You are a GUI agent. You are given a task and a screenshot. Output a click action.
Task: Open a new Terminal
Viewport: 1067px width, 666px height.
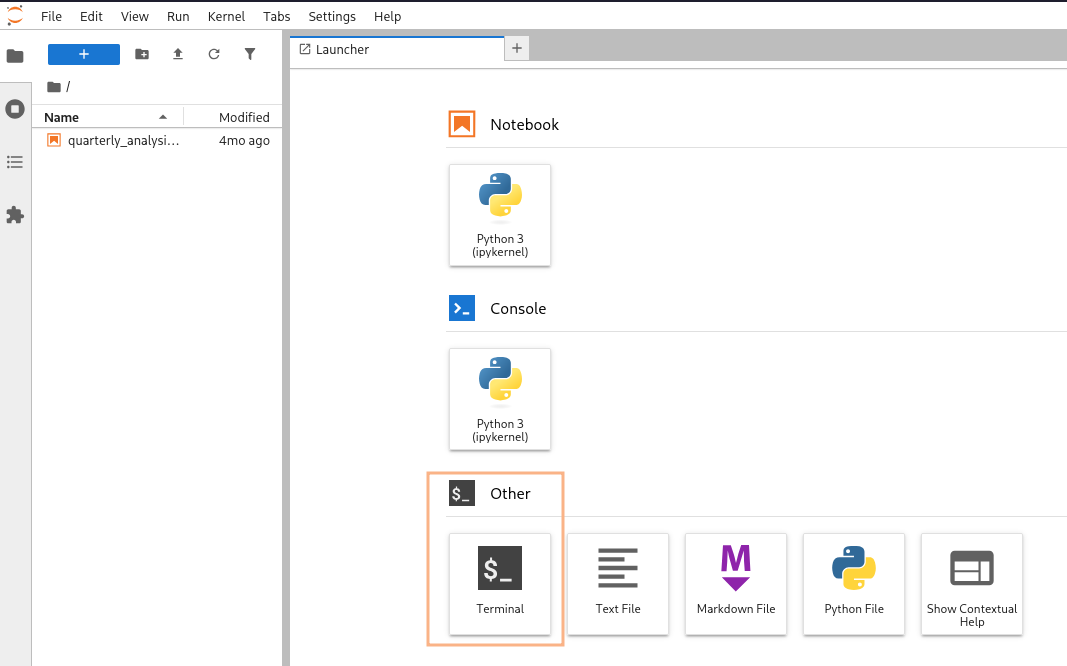500,584
